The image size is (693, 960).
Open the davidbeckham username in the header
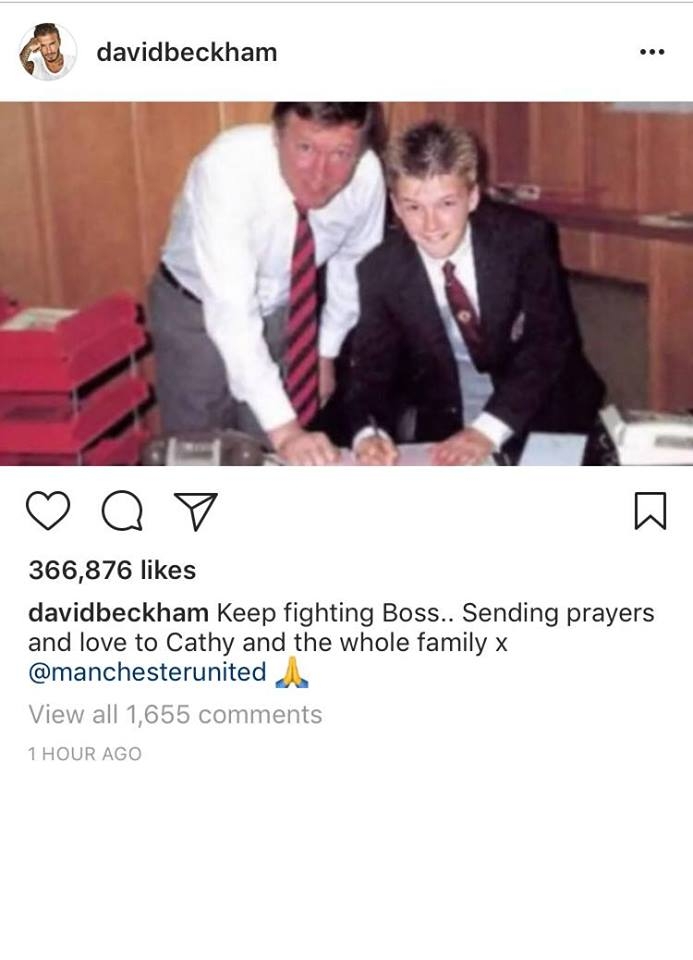(x=187, y=52)
